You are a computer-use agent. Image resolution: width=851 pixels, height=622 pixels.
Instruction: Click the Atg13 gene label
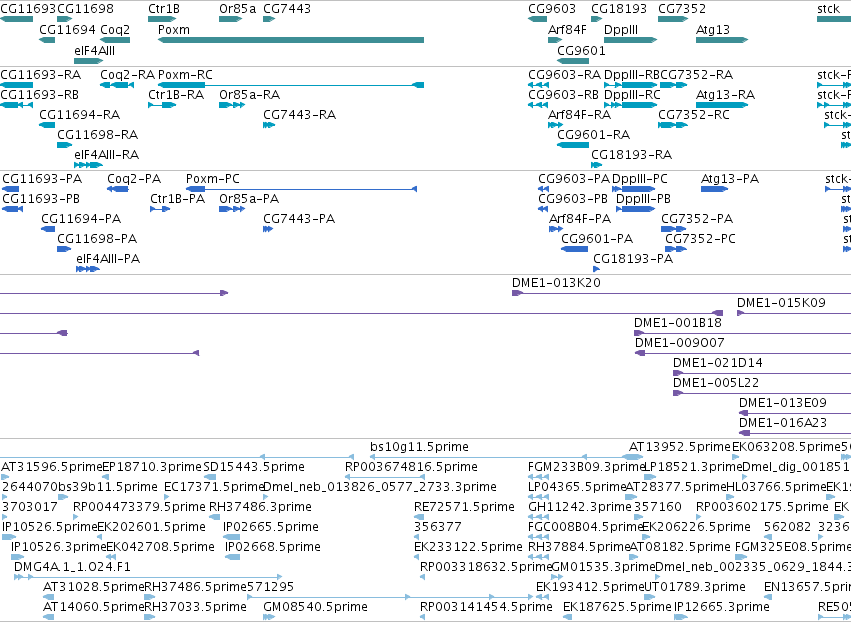coord(713,30)
